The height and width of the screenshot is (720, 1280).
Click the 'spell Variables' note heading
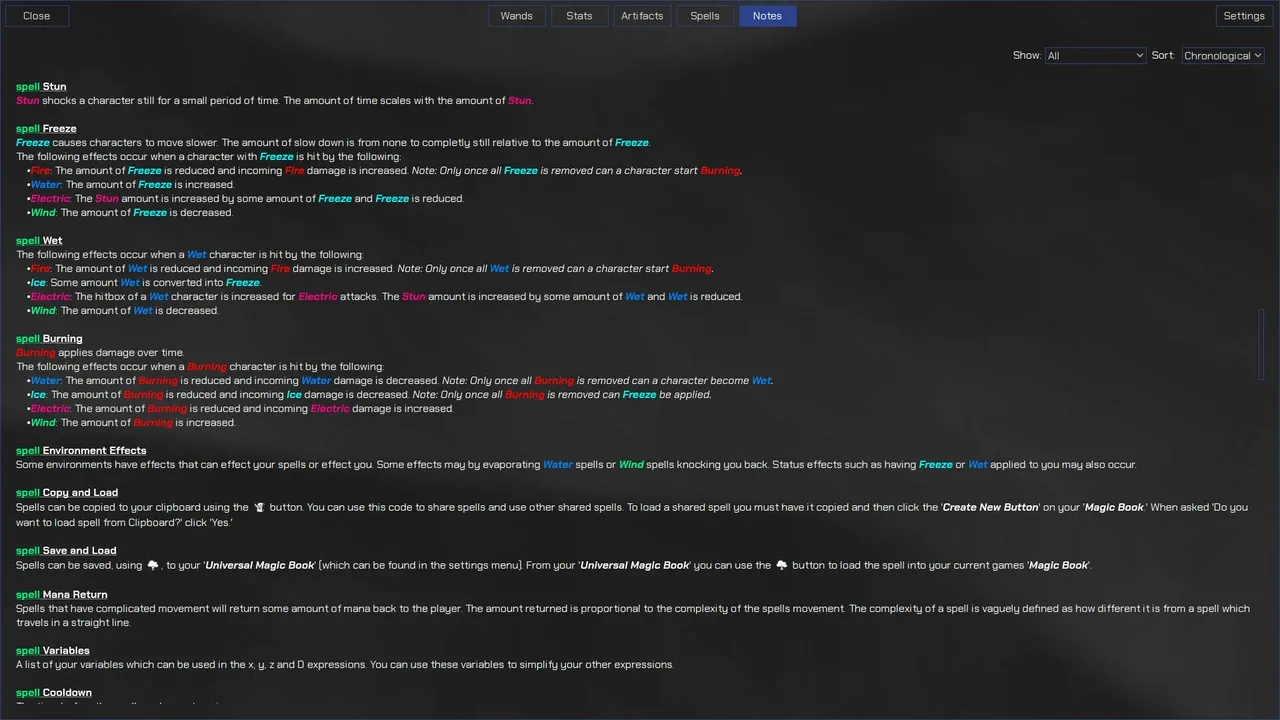(x=53, y=651)
